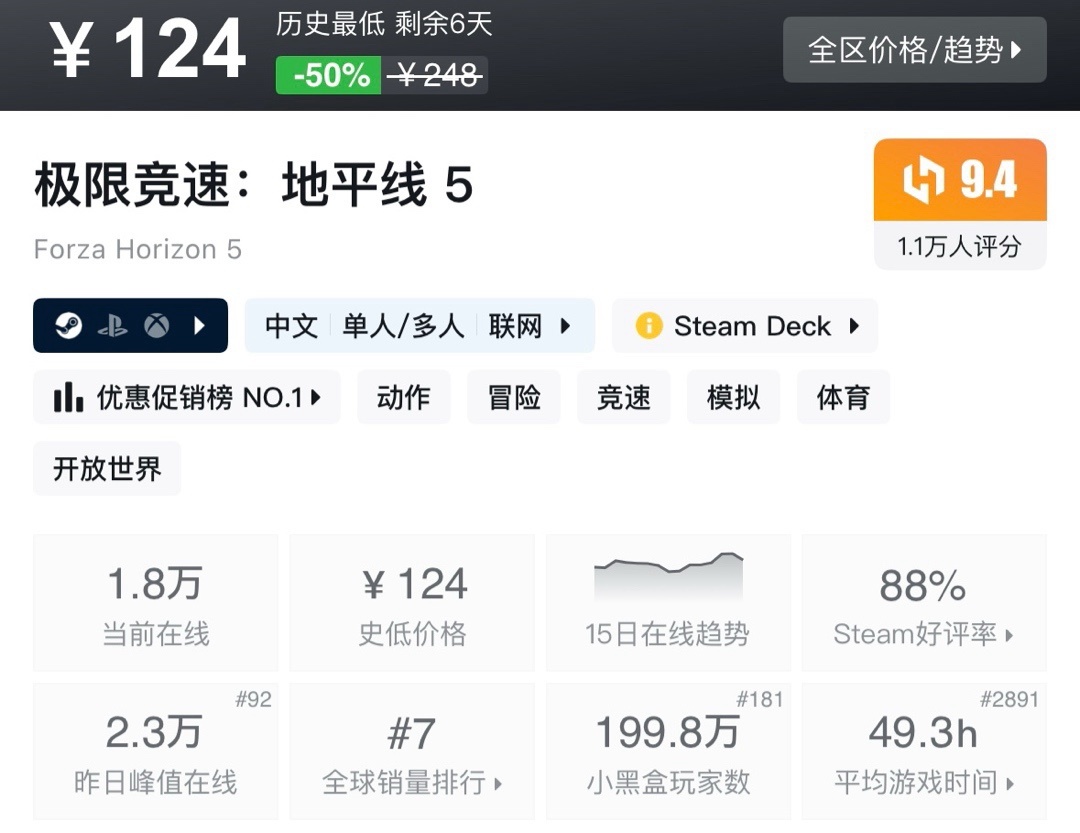Open the ¥124 史低价格 stat card

tap(412, 603)
